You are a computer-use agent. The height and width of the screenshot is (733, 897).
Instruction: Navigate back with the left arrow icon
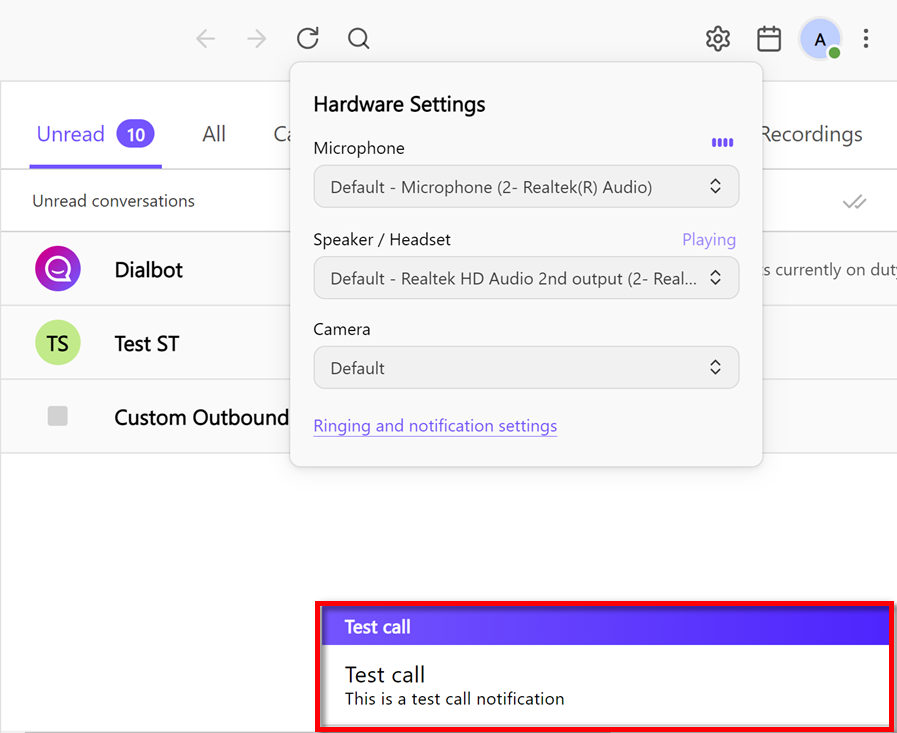pyautogui.click(x=205, y=38)
